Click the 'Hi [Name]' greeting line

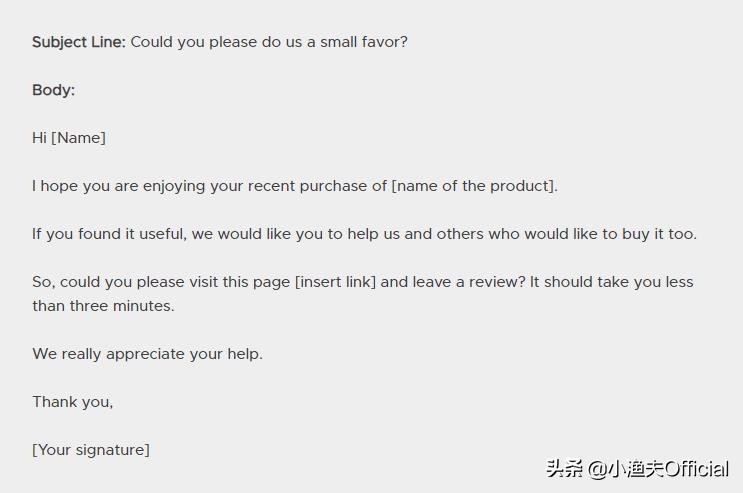(68, 138)
